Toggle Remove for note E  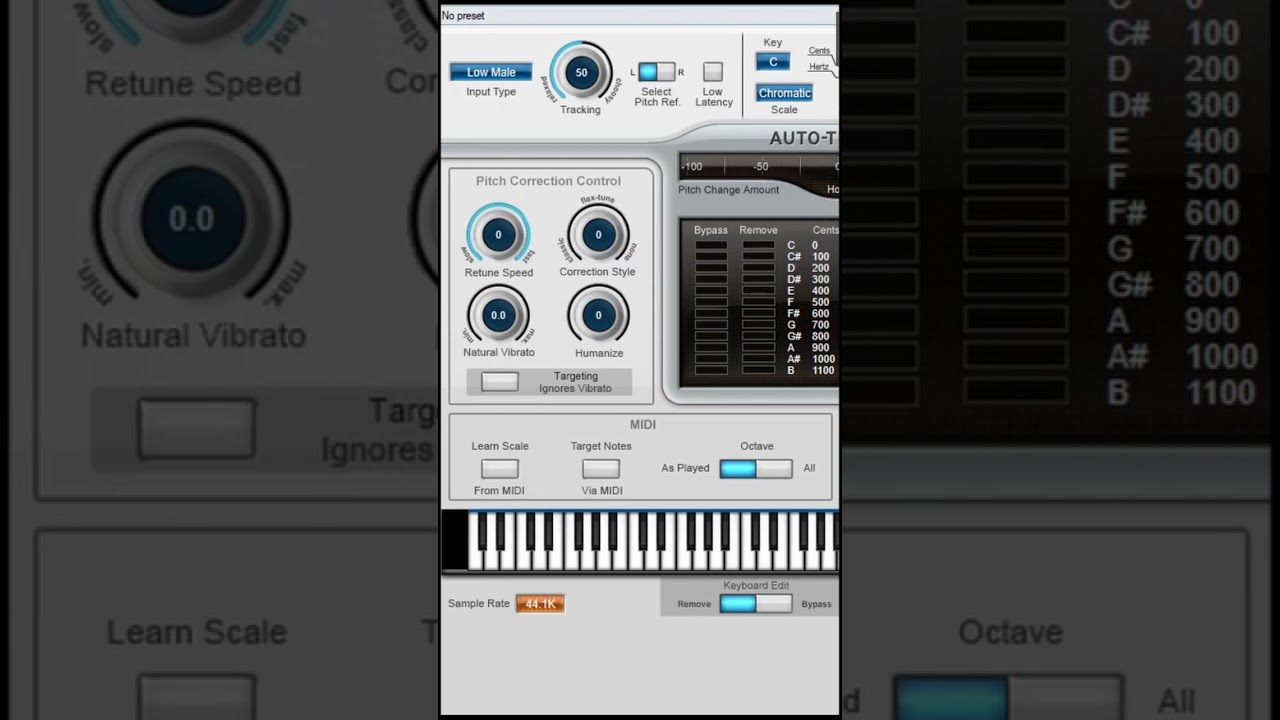pyautogui.click(x=758, y=291)
